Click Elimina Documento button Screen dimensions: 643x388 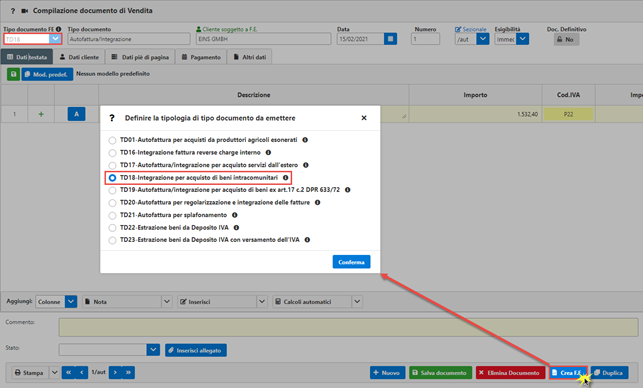[511, 372]
